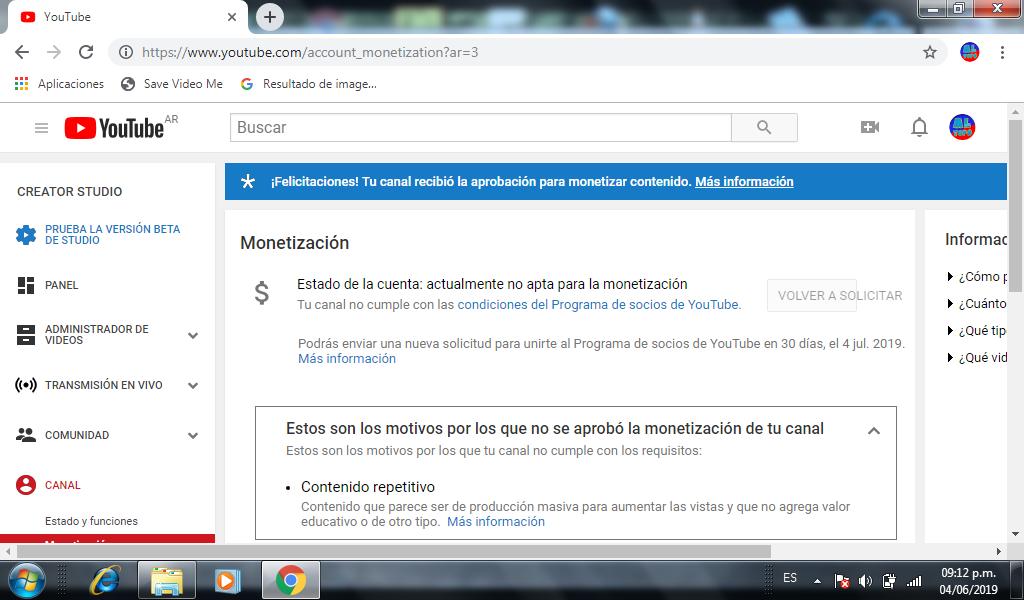The width and height of the screenshot is (1024, 600).
Task: Click the horizontal page scrollbar
Action: (394, 552)
